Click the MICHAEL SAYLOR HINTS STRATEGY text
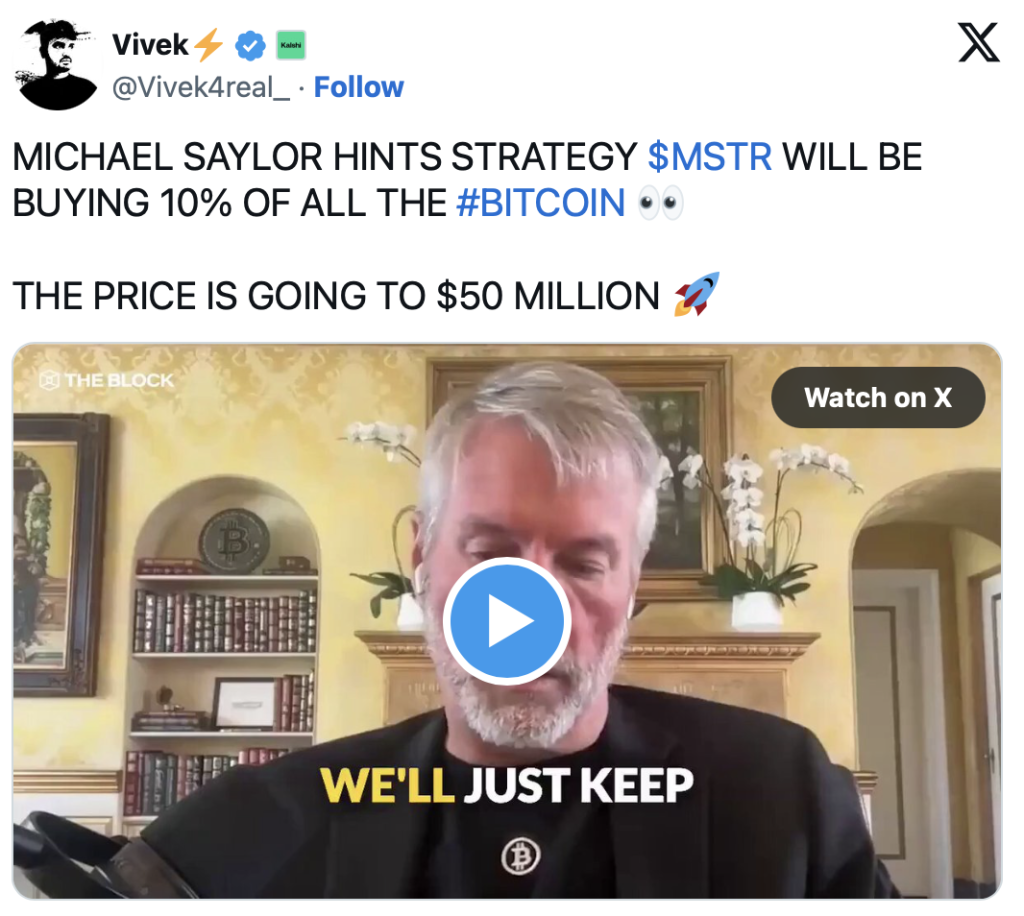This screenshot has width=1024, height=916. pos(325,157)
